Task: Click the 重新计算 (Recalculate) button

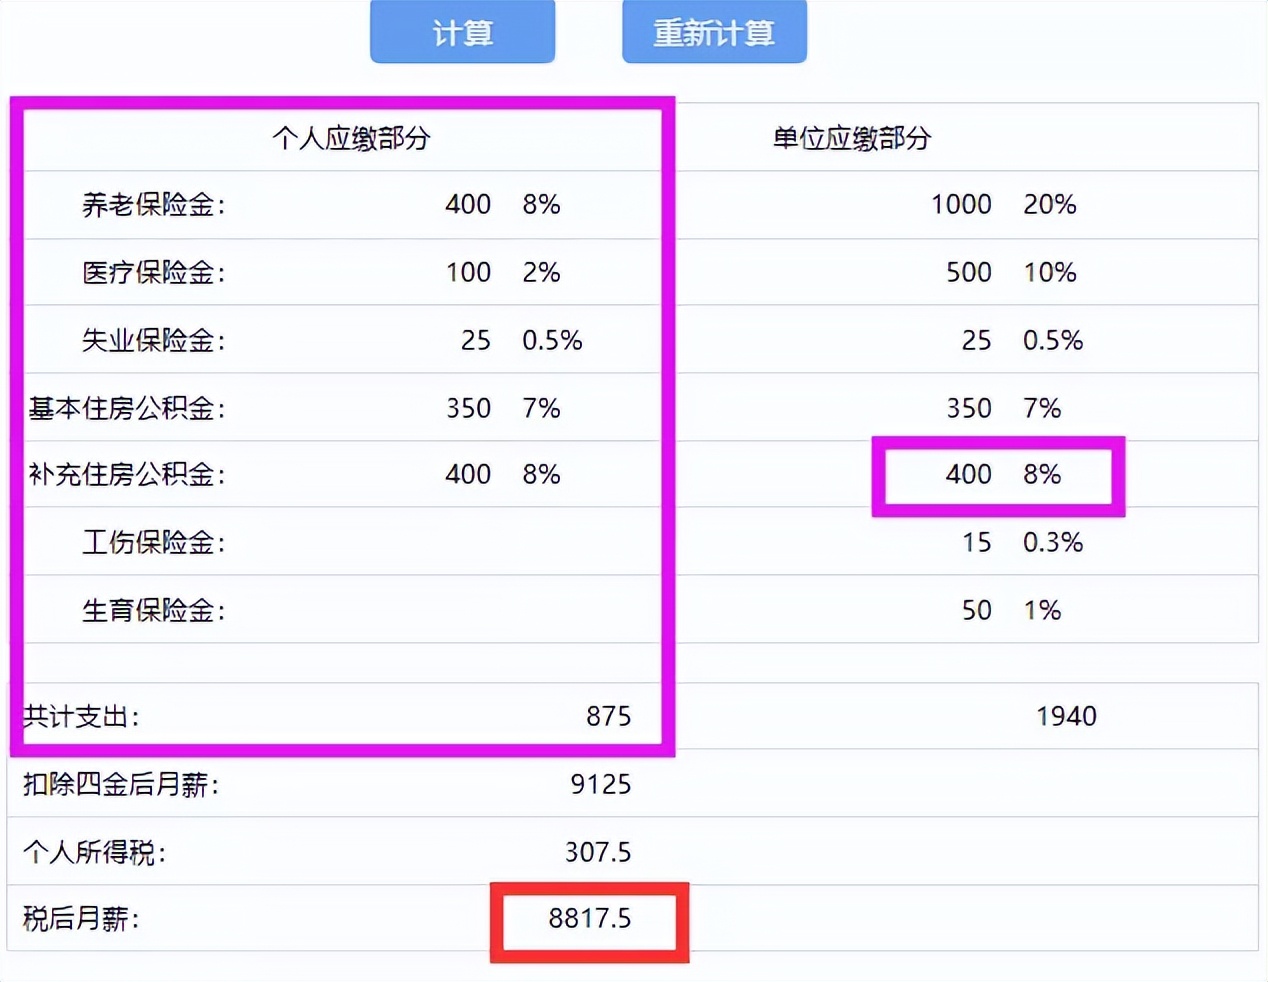Action: pyautogui.click(x=714, y=32)
